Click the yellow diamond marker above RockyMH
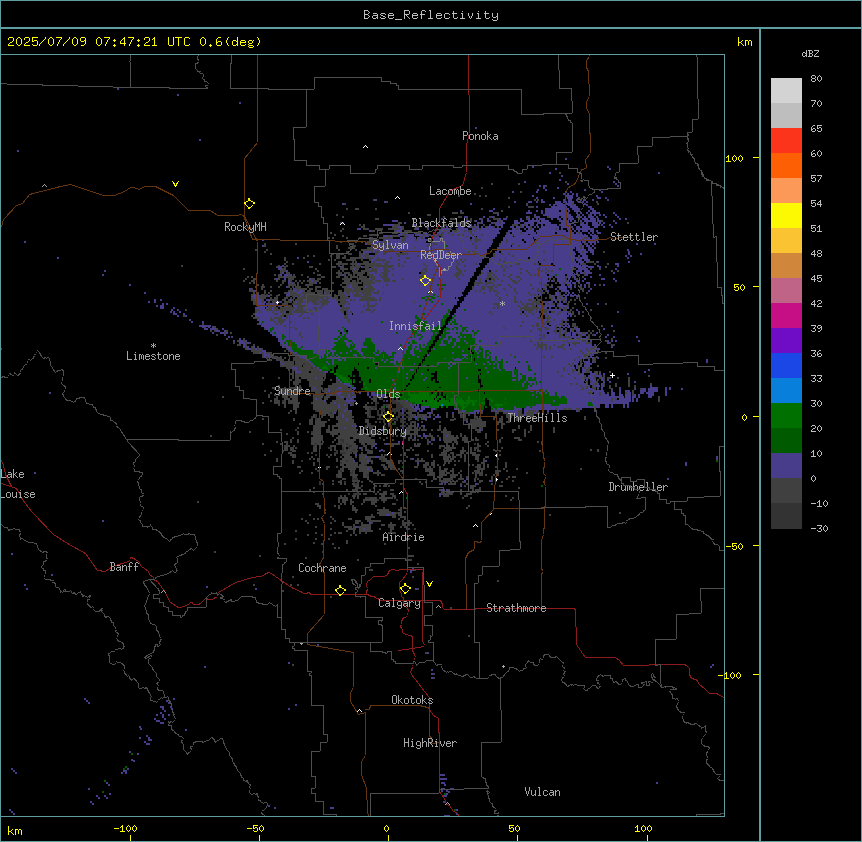This screenshot has width=862, height=842. [x=250, y=203]
